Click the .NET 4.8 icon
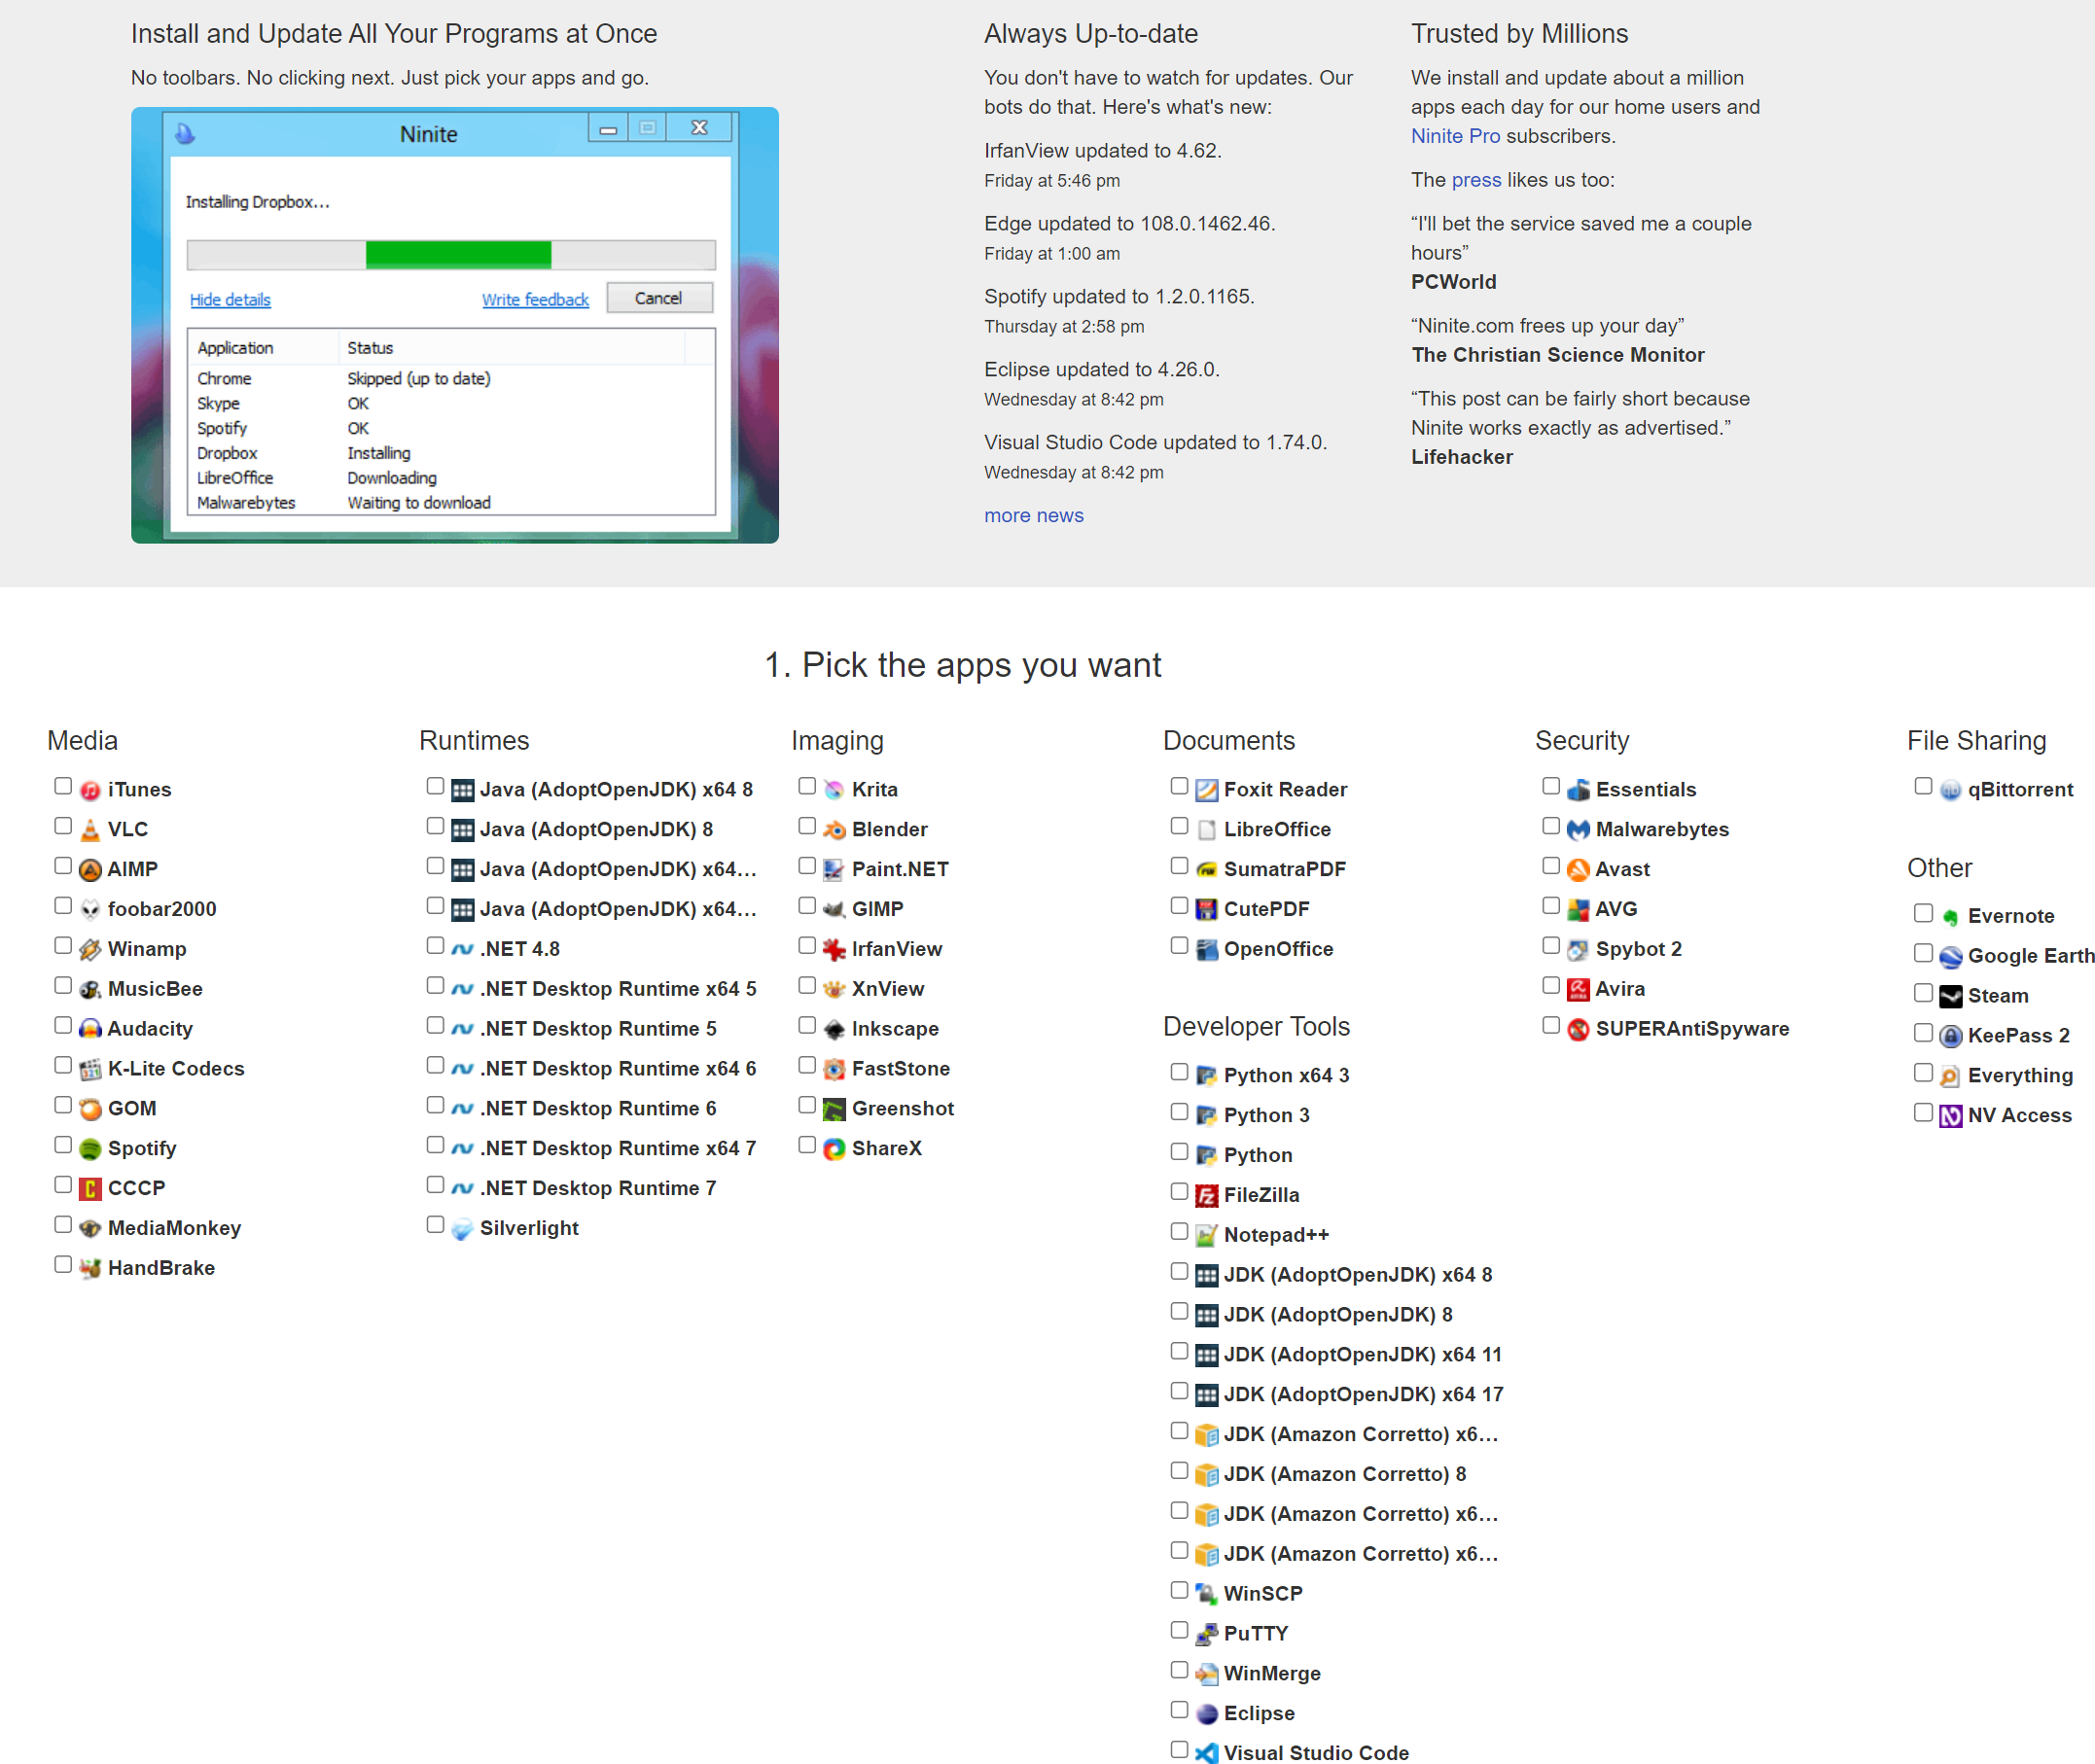The image size is (2095, 1764). click(462, 950)
